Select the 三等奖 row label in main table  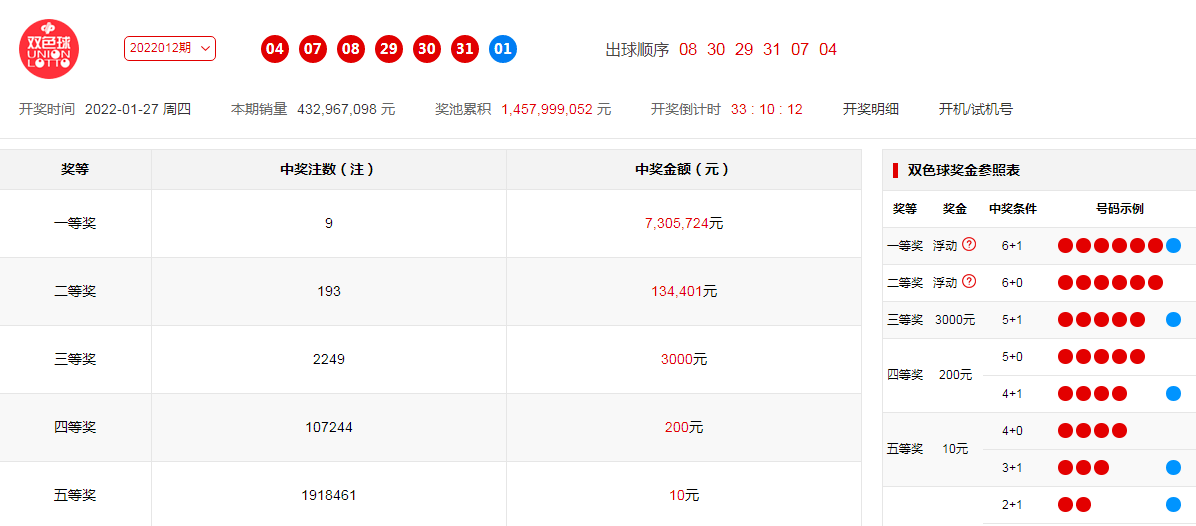tap(75, 359)
